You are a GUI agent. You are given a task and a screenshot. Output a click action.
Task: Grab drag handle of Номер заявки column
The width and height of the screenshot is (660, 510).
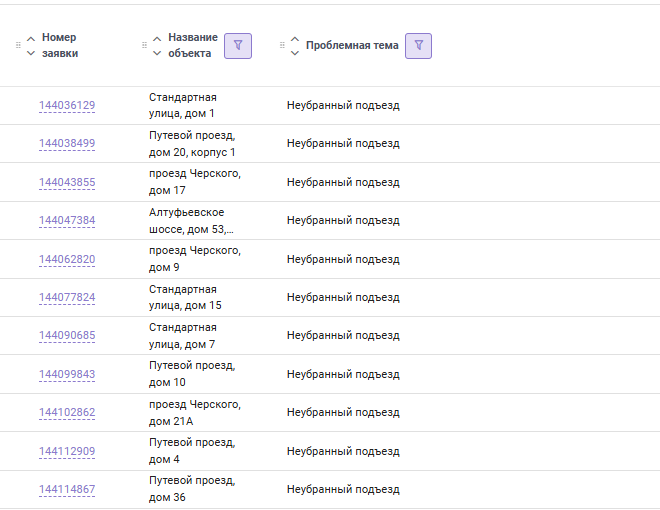[18, 45]
